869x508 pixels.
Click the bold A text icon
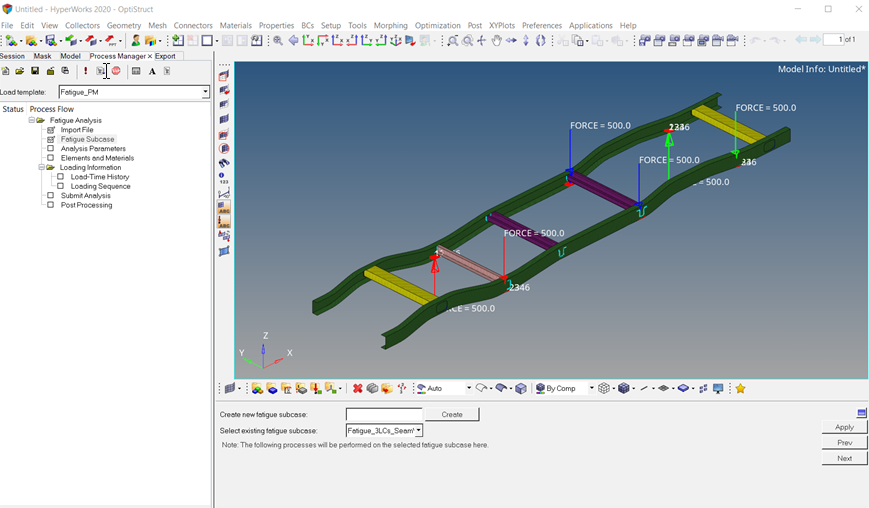coord(152,71)
